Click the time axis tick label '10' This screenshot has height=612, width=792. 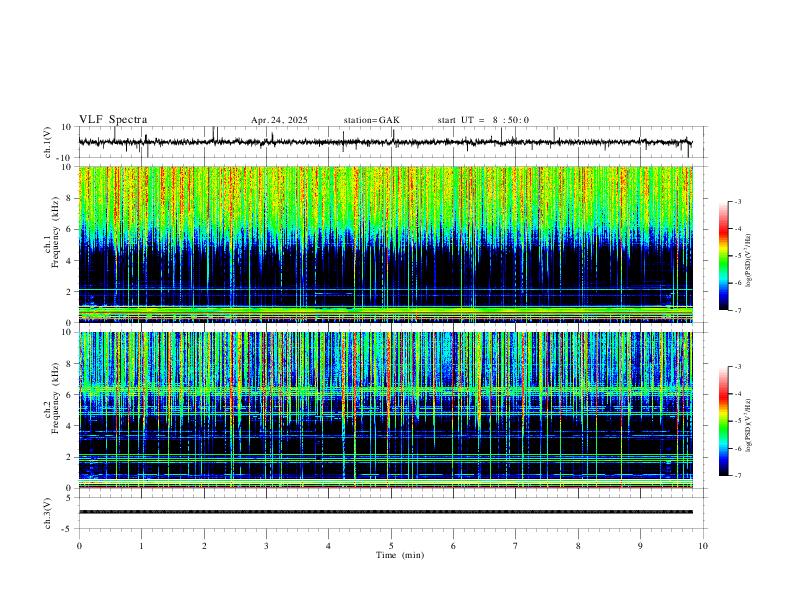click(703, 546)
